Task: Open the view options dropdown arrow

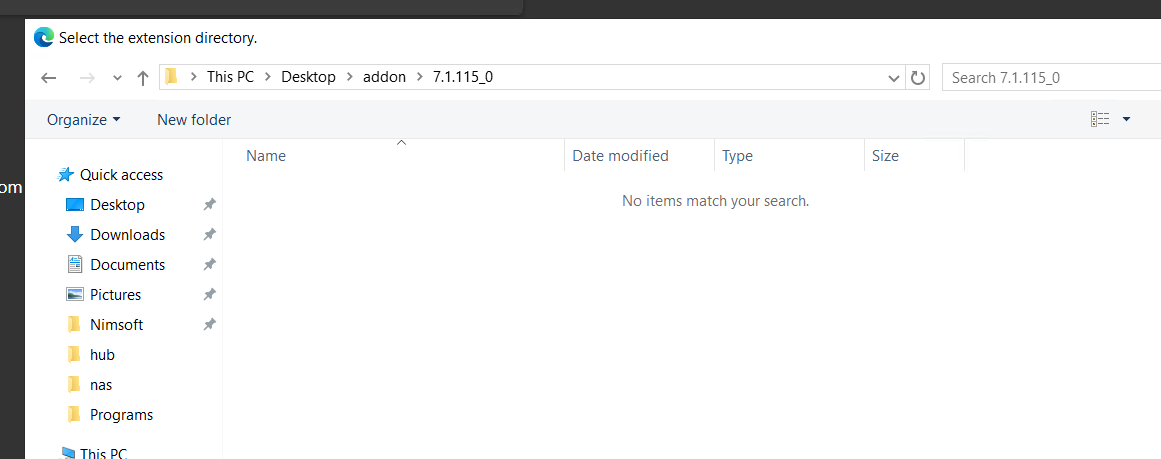Action: (1127, 120)
